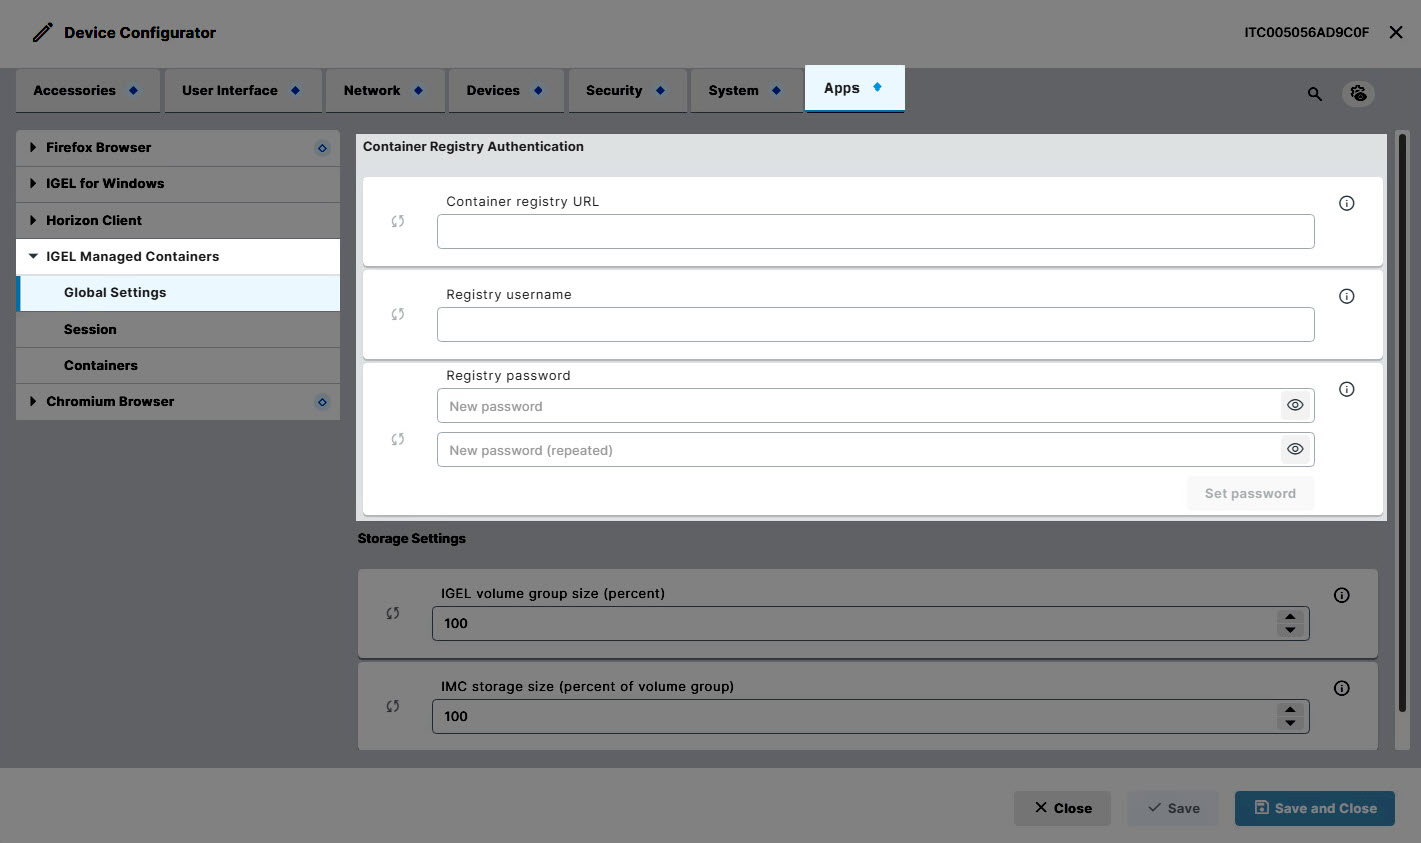Increase IMC storage size value
This screenshot has width=1421, height=843.
coord(1290,710)
